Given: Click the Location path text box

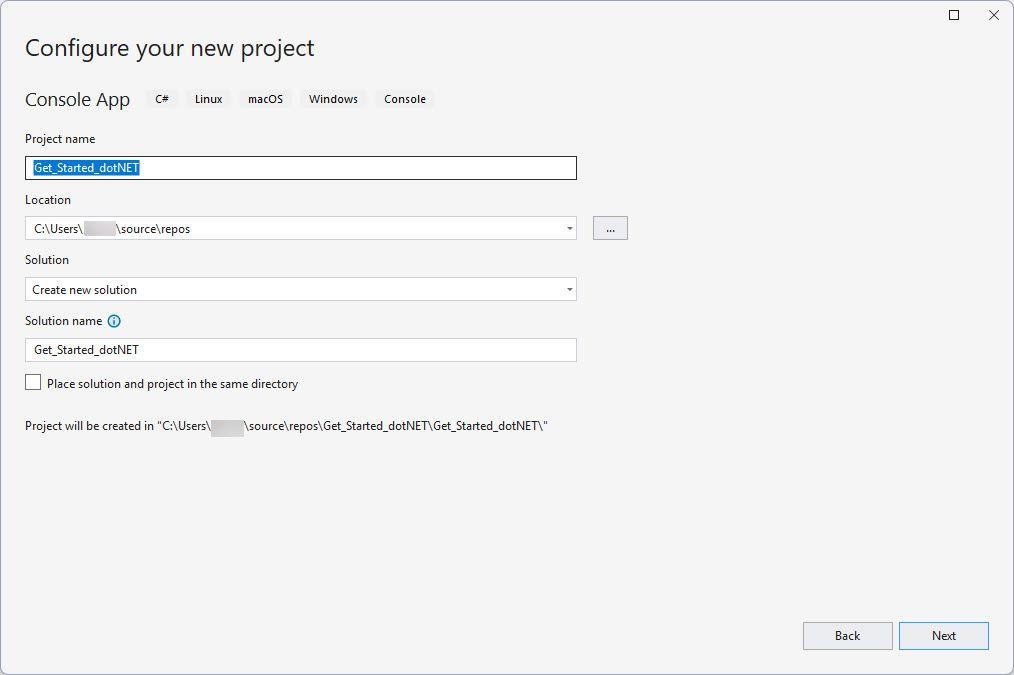Looking at the screenshot, I should click(x=290, y=229).
